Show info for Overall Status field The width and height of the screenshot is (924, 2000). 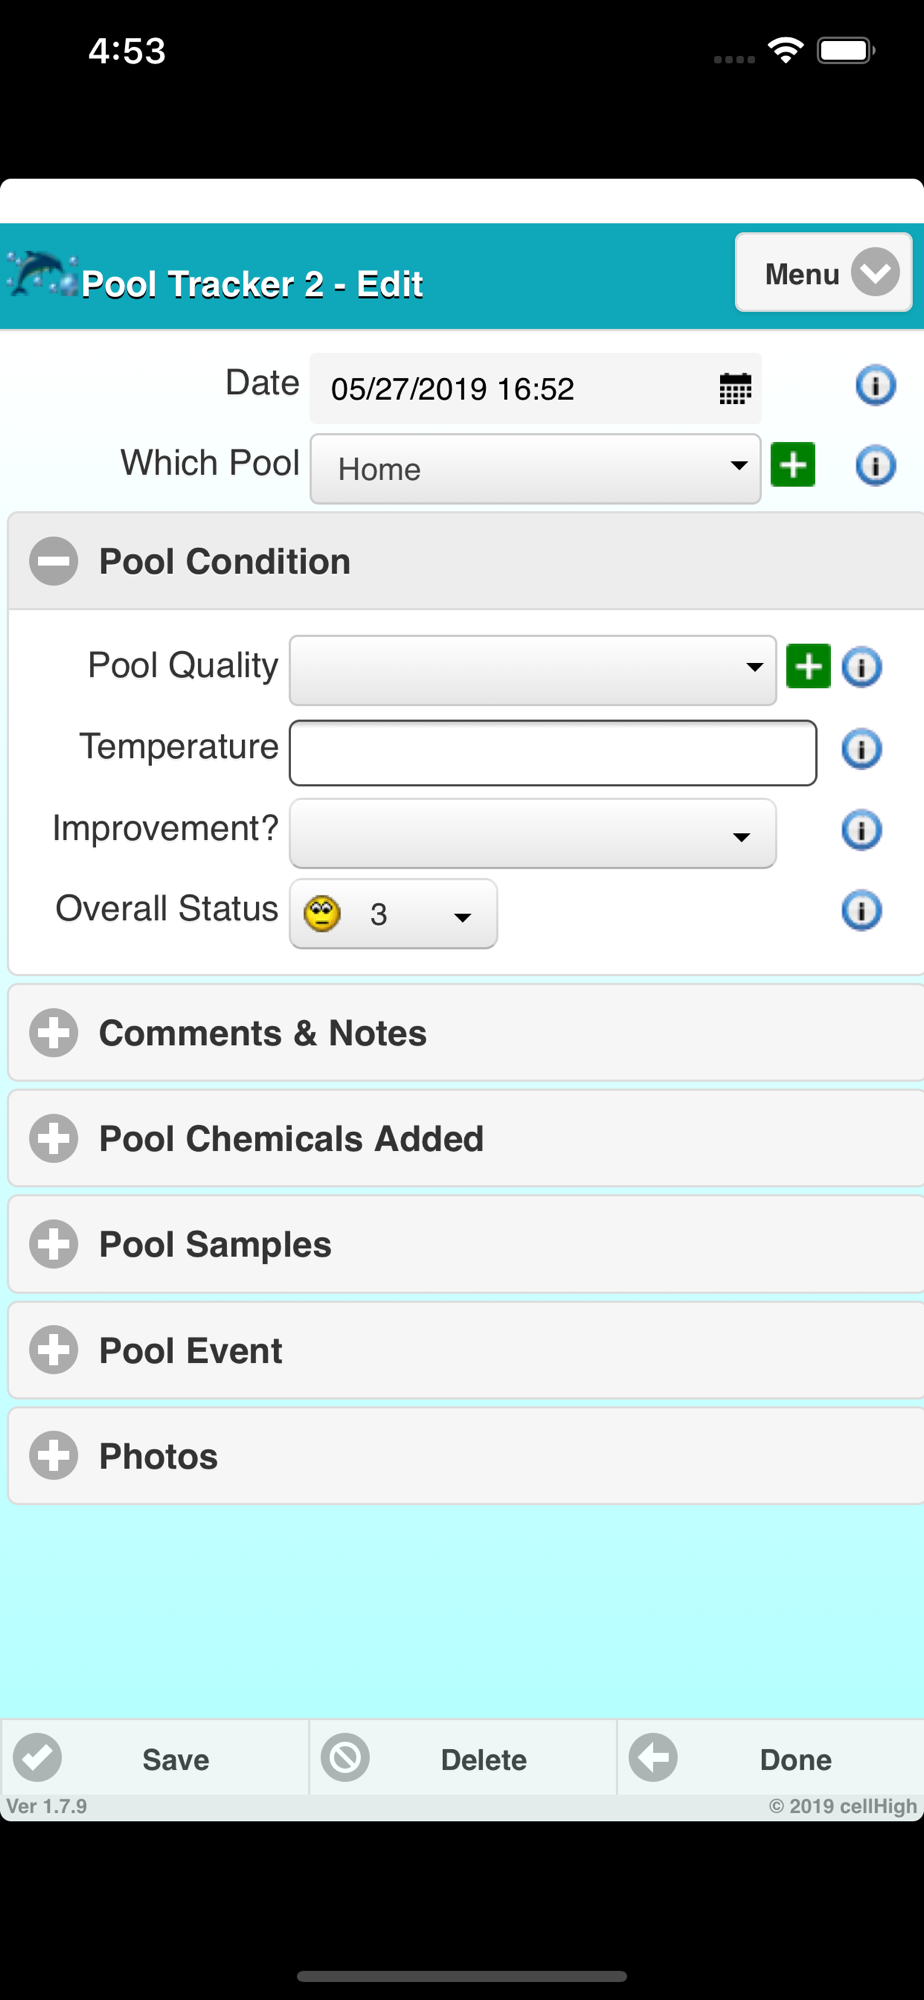861,911
